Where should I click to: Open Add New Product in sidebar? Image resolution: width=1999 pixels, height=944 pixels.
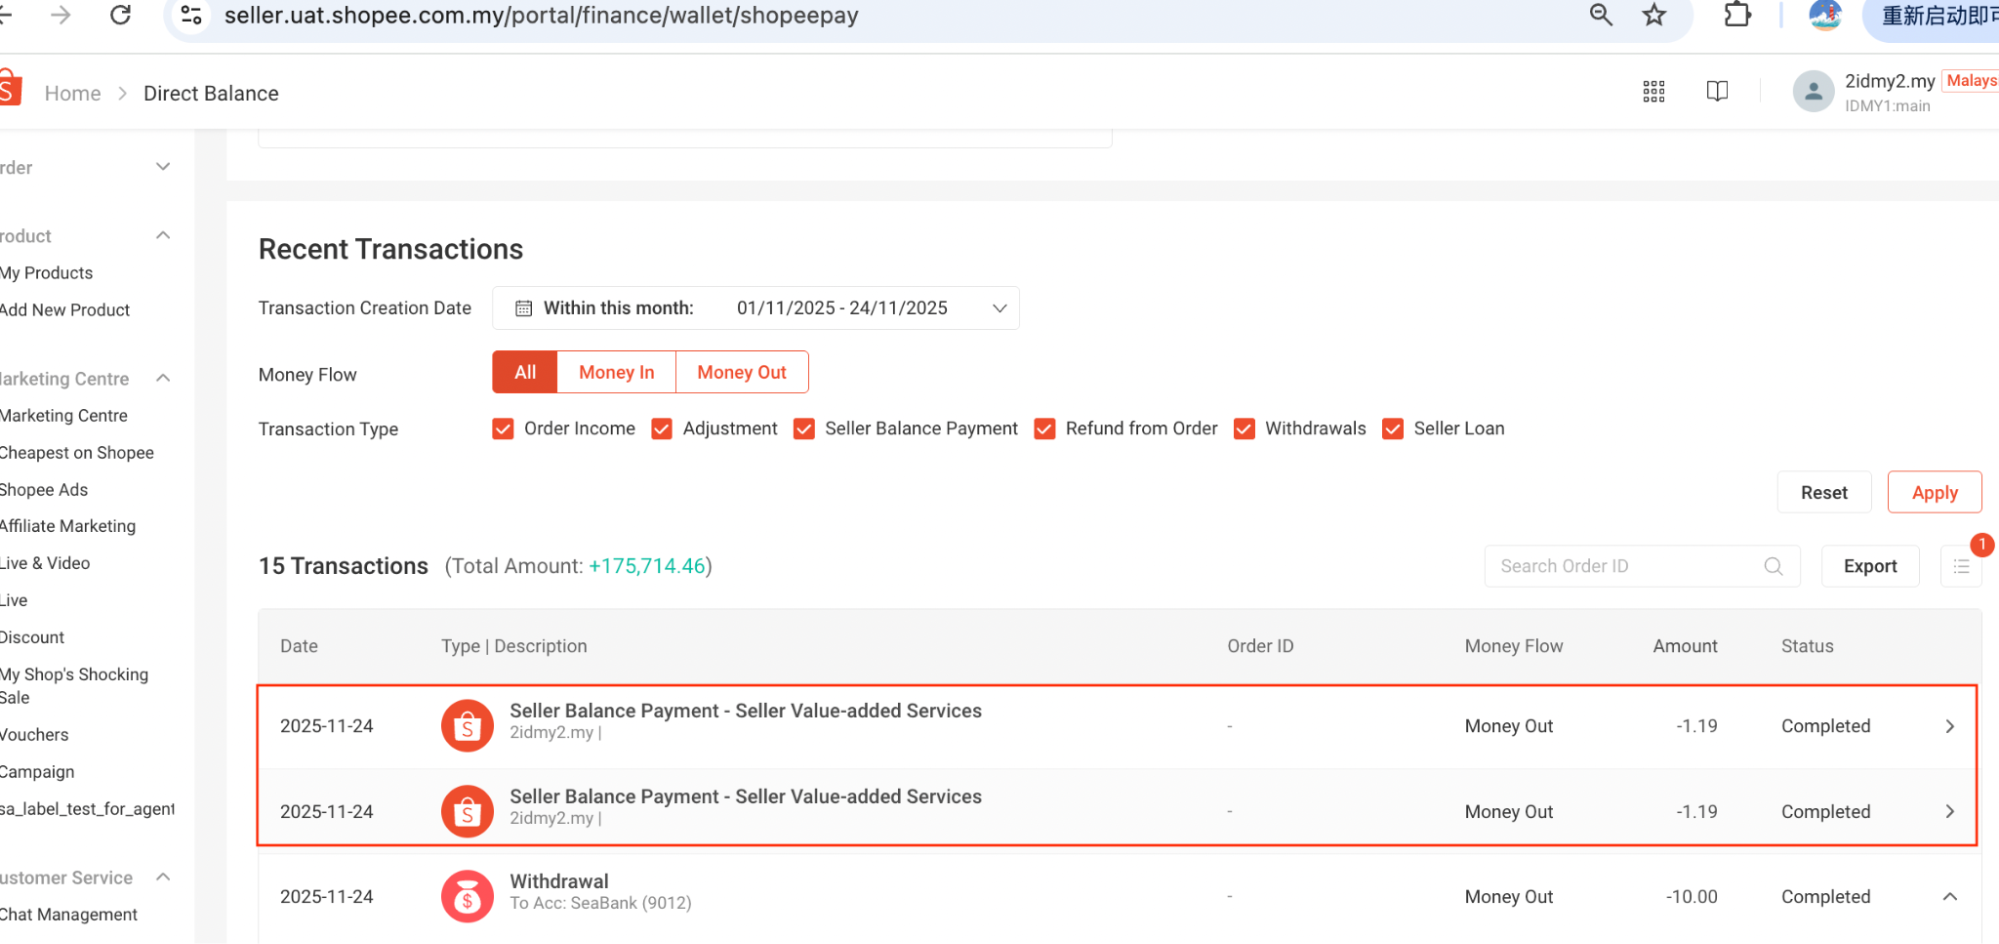65,310
